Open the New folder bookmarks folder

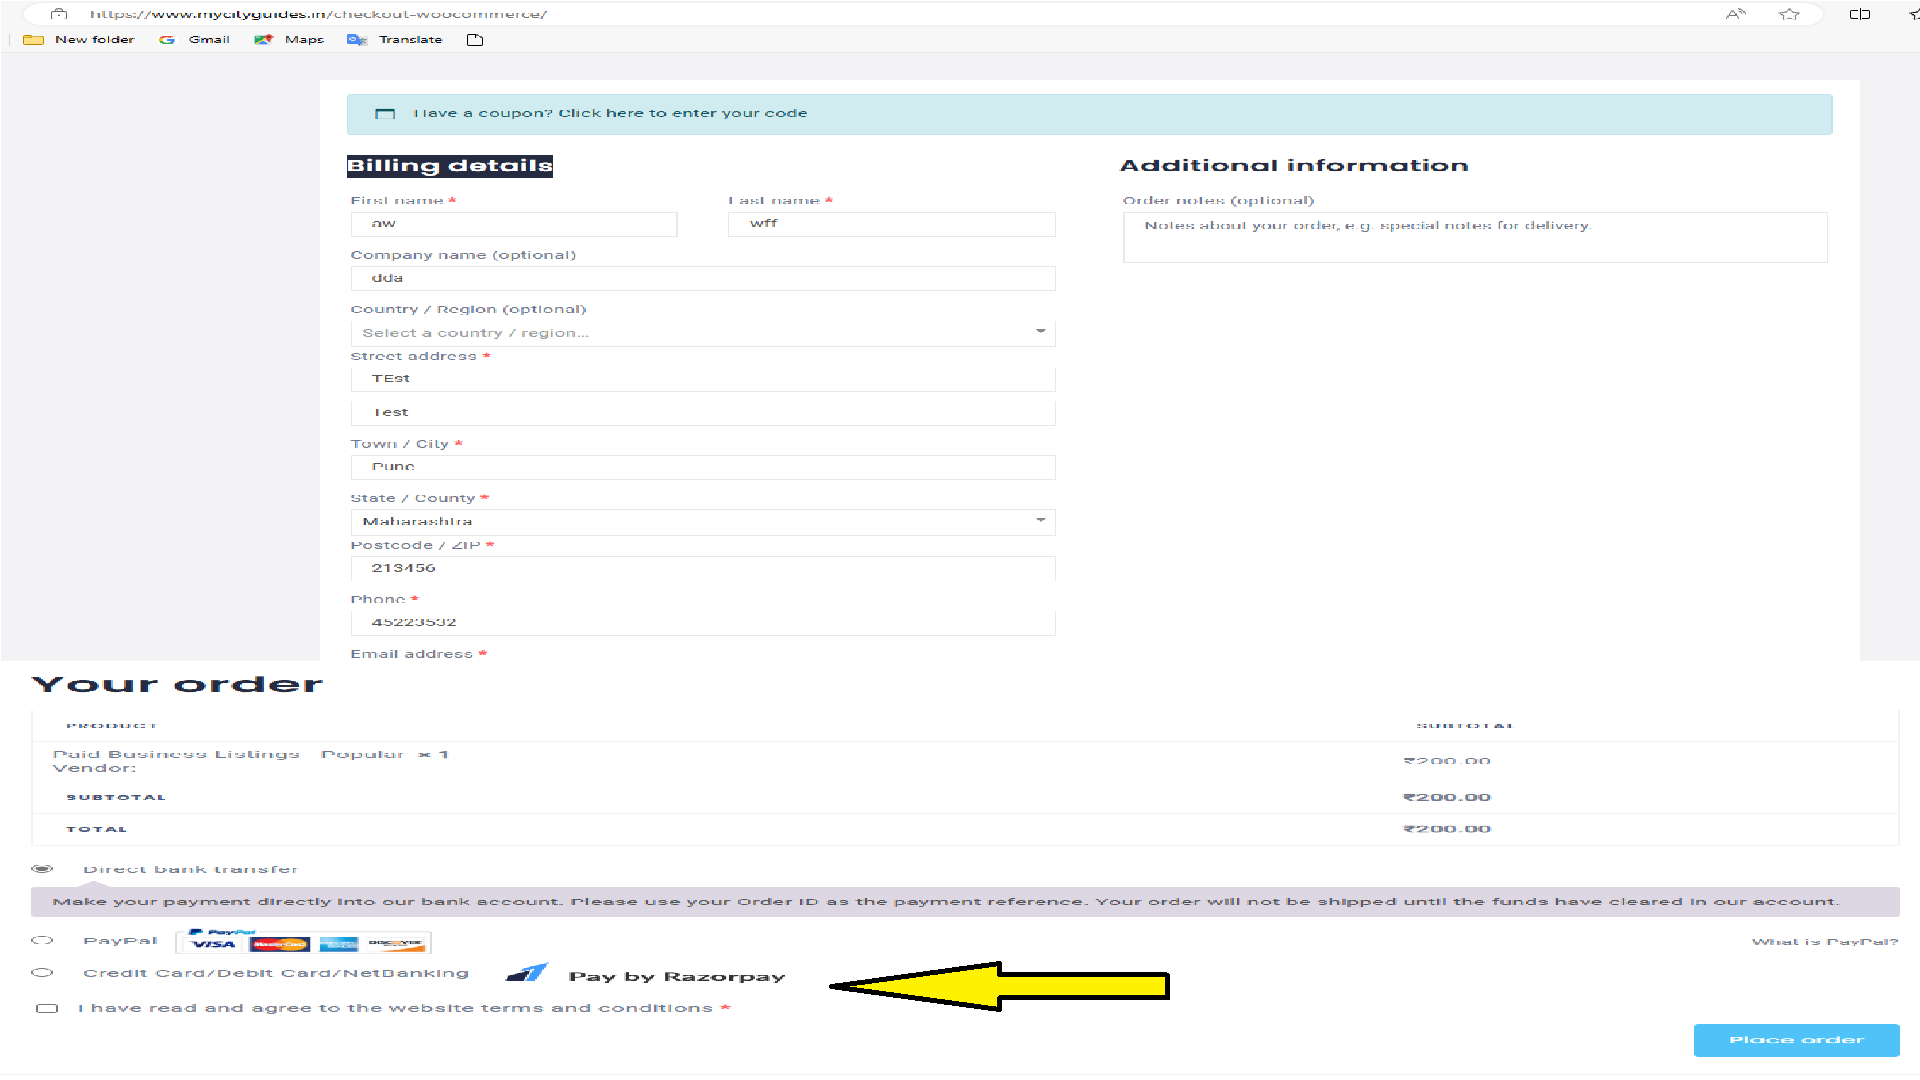pyautogui.click(x=79, y=40)
